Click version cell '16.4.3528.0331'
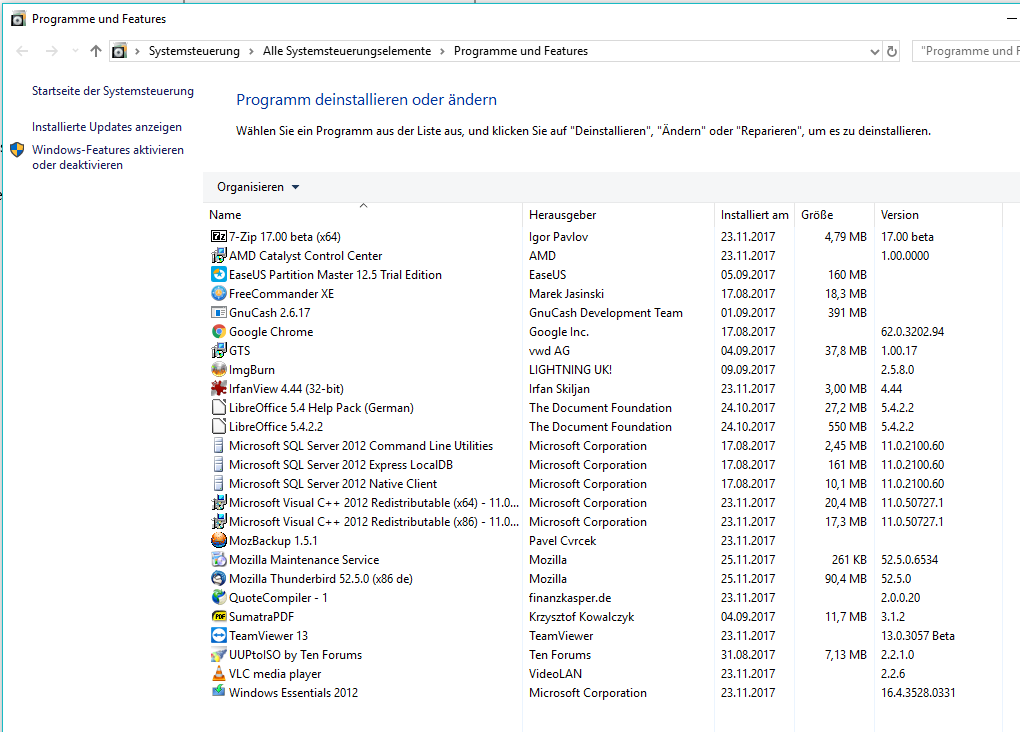Screen dimensions: 1020x732 tap(918, 693)
